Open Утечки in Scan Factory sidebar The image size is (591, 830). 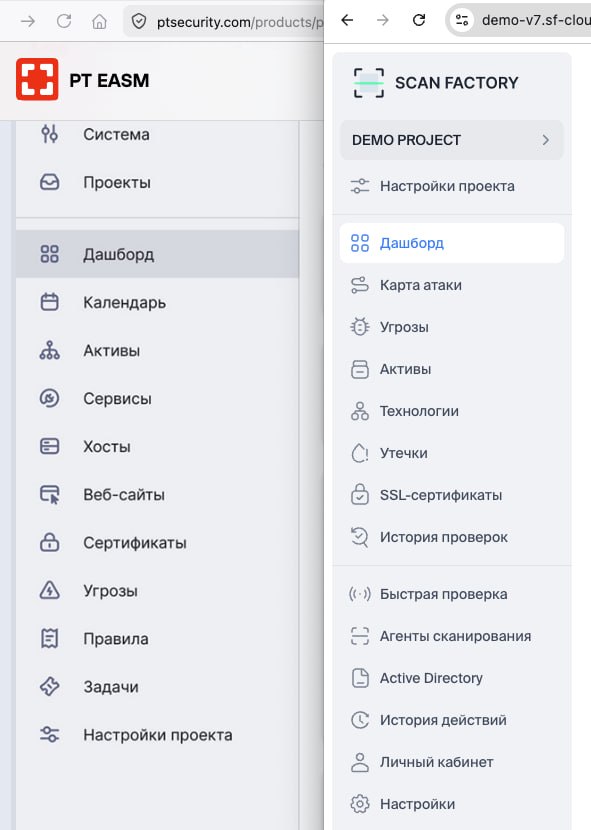[452, 453]
